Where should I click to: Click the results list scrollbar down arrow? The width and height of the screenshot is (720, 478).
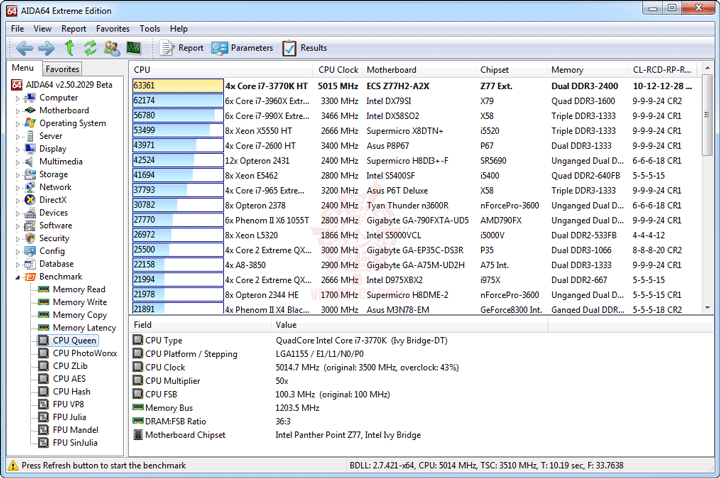(x=707, y=308)
